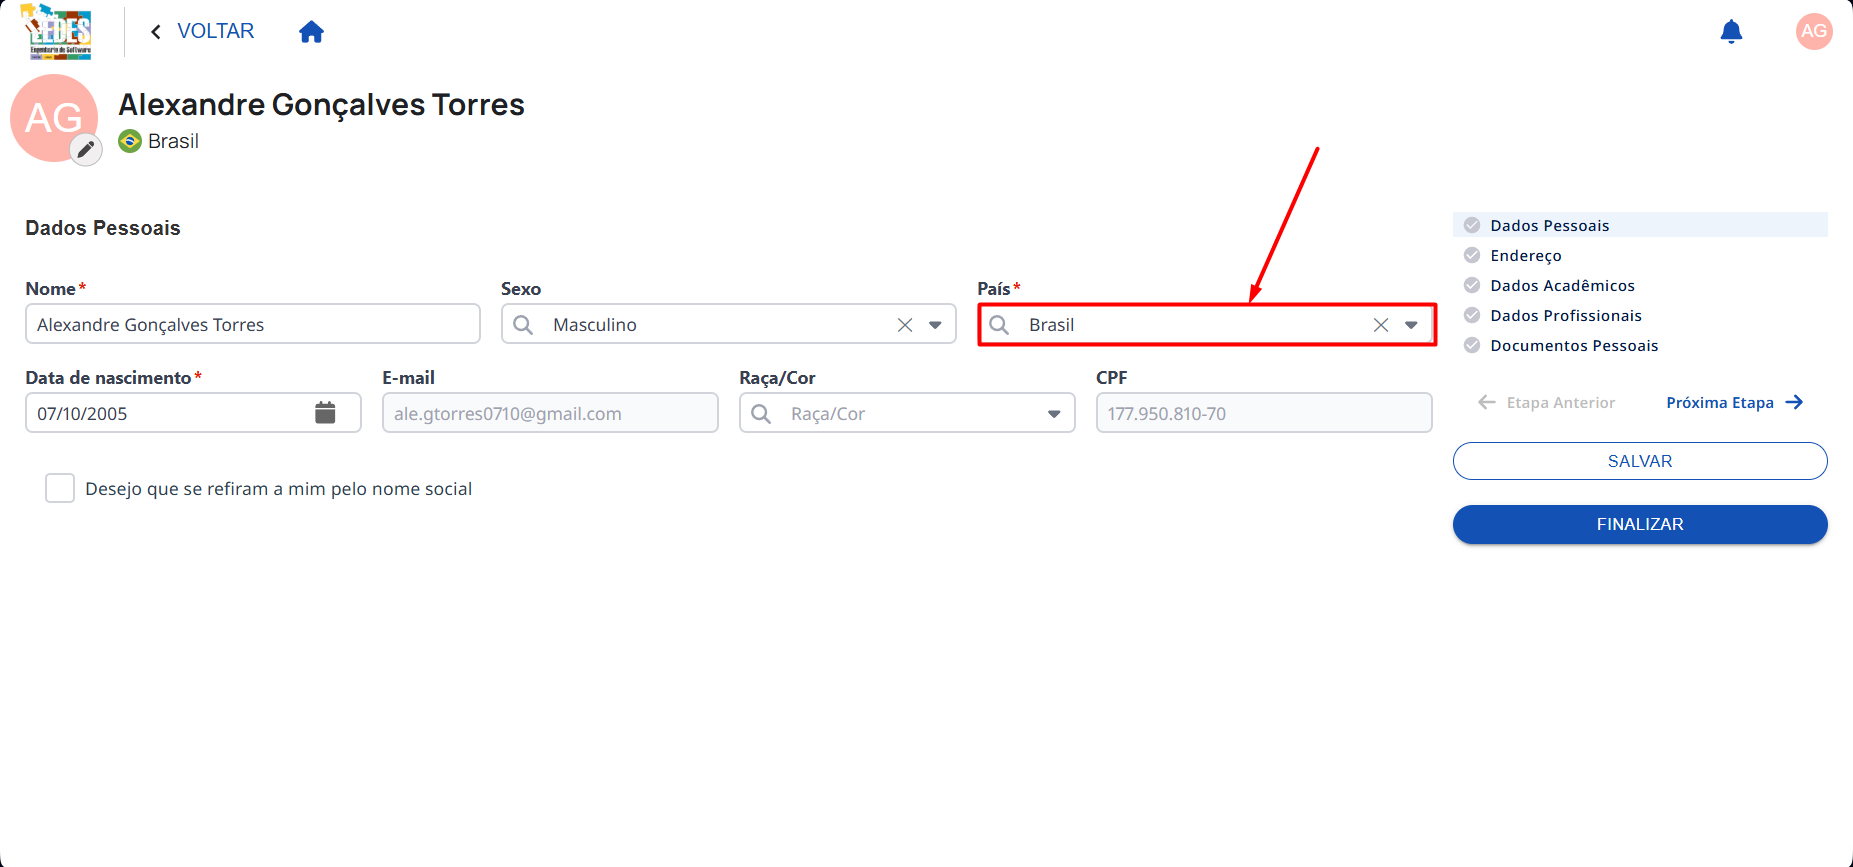This screenshot has height=867, width=1853.
Task: Clear the Sexo selection
Action: tap(905, 325)
